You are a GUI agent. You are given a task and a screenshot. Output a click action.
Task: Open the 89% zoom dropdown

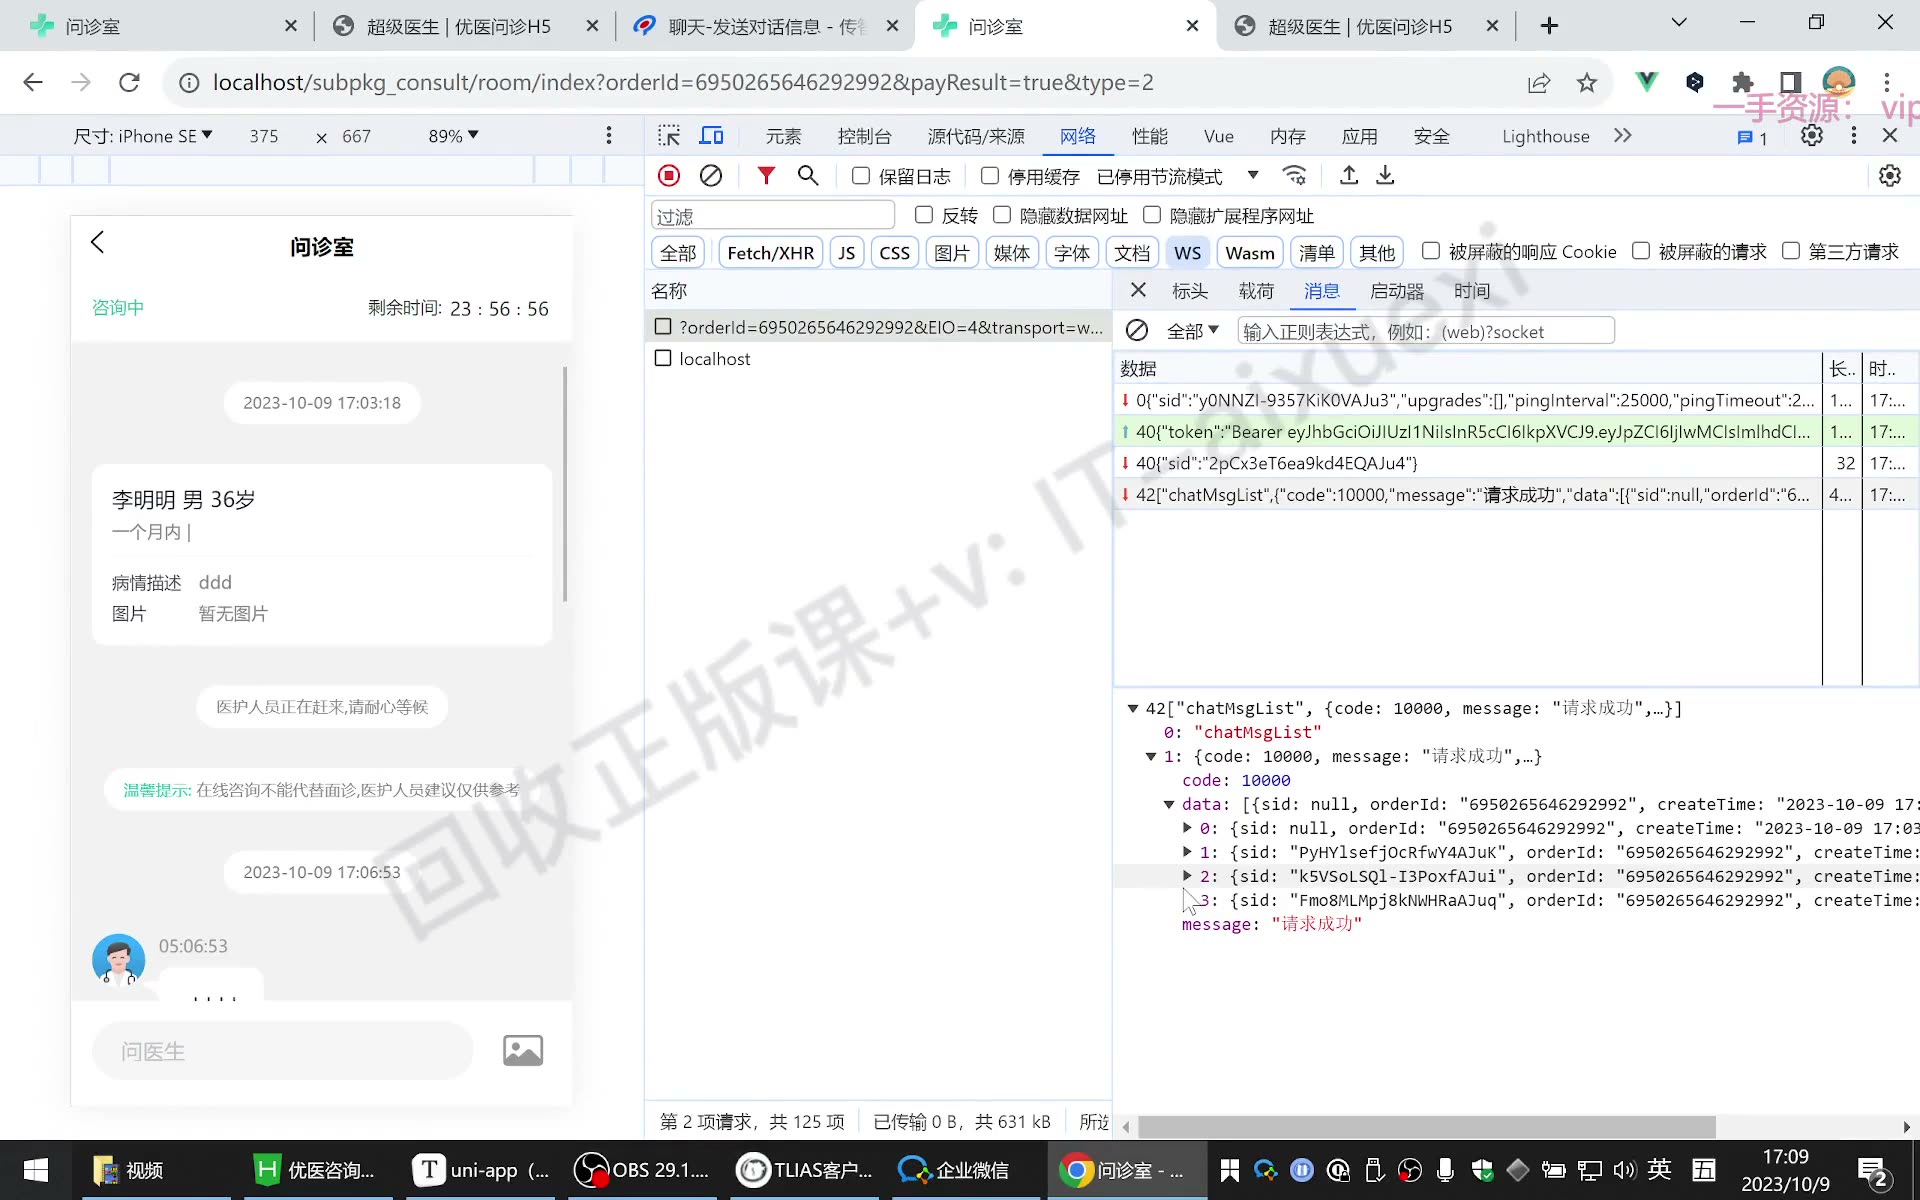click(453, 136)
